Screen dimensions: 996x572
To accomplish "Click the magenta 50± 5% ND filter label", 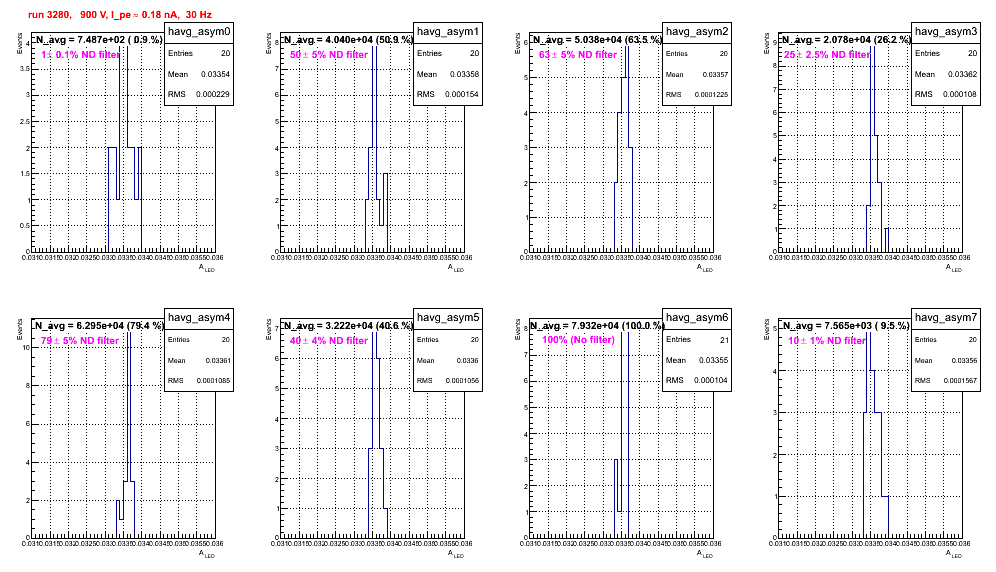I will coord(329,55).
